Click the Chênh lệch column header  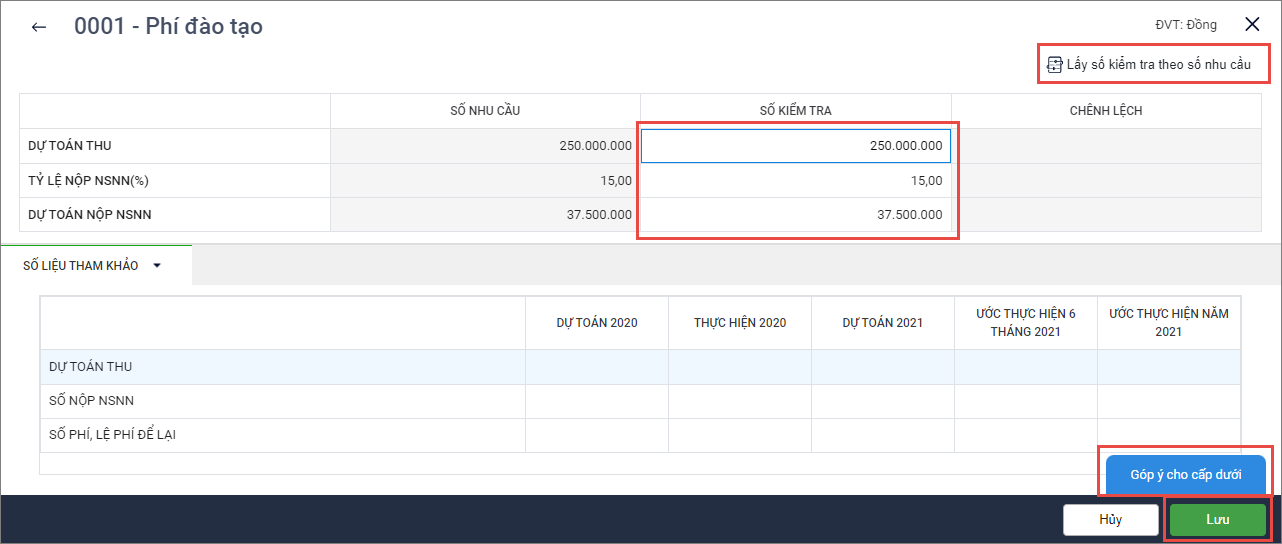coord(1105,111)
